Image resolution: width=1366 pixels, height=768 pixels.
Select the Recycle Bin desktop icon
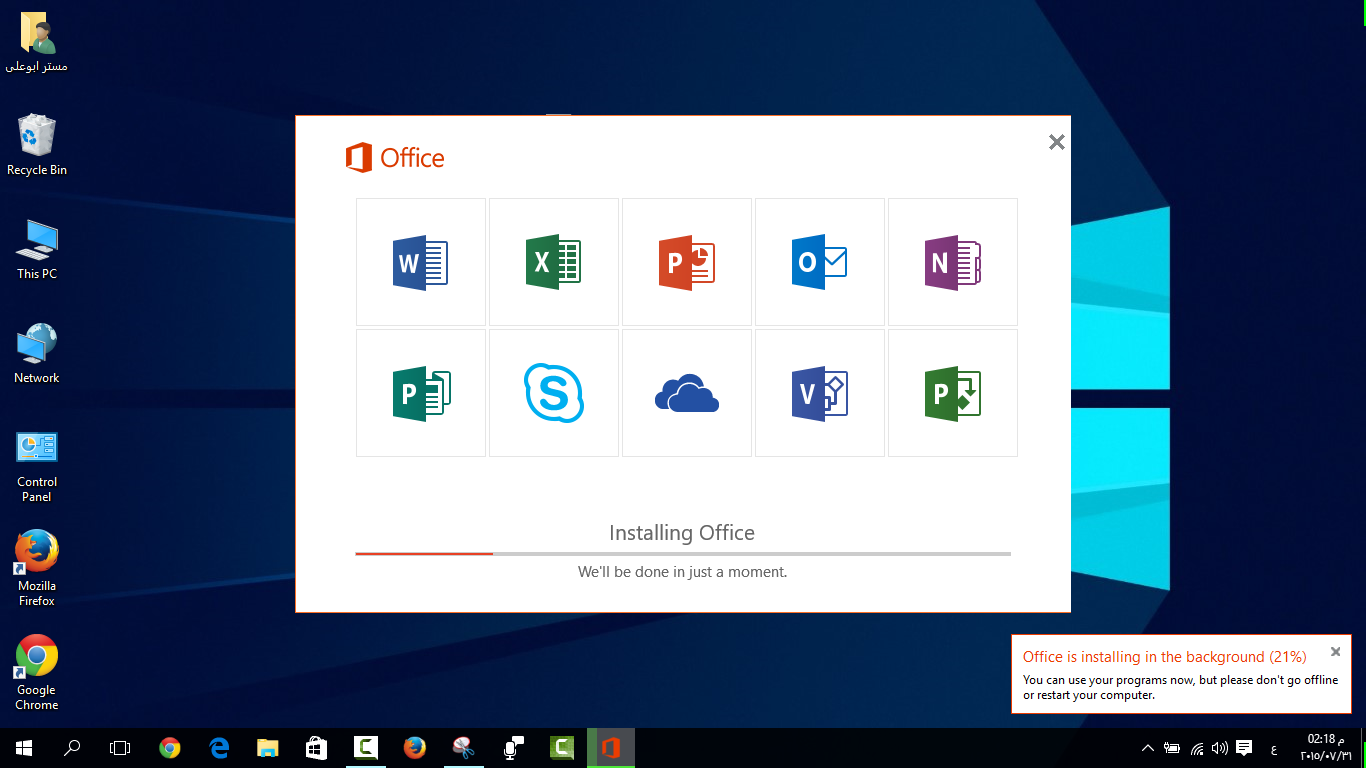point(37,145)
